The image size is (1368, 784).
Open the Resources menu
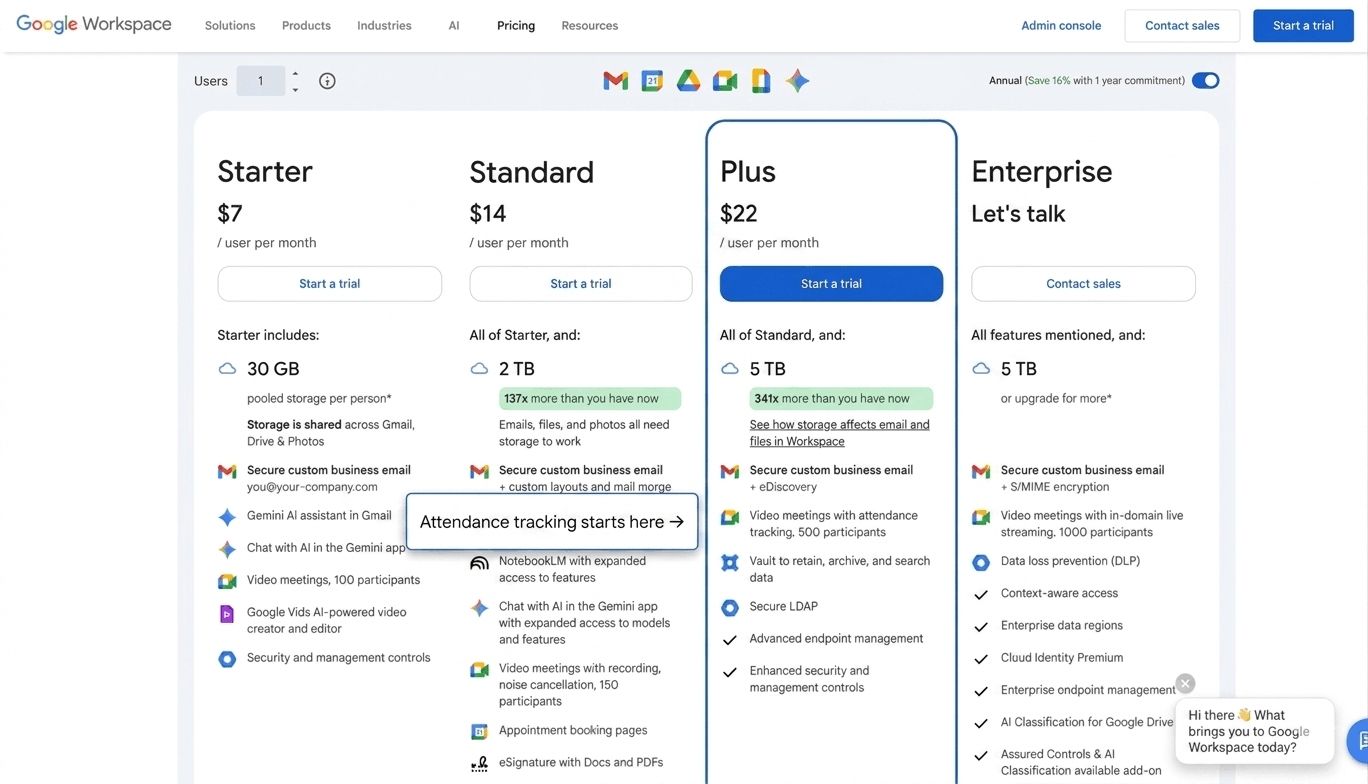(x=590, y=26)
